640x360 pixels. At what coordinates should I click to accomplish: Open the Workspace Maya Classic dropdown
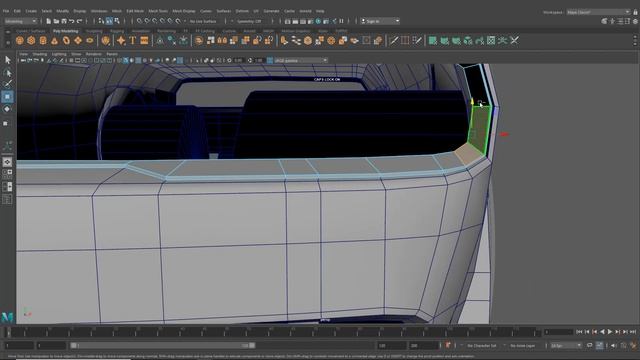pyautogui.click(x=598, y=12)
